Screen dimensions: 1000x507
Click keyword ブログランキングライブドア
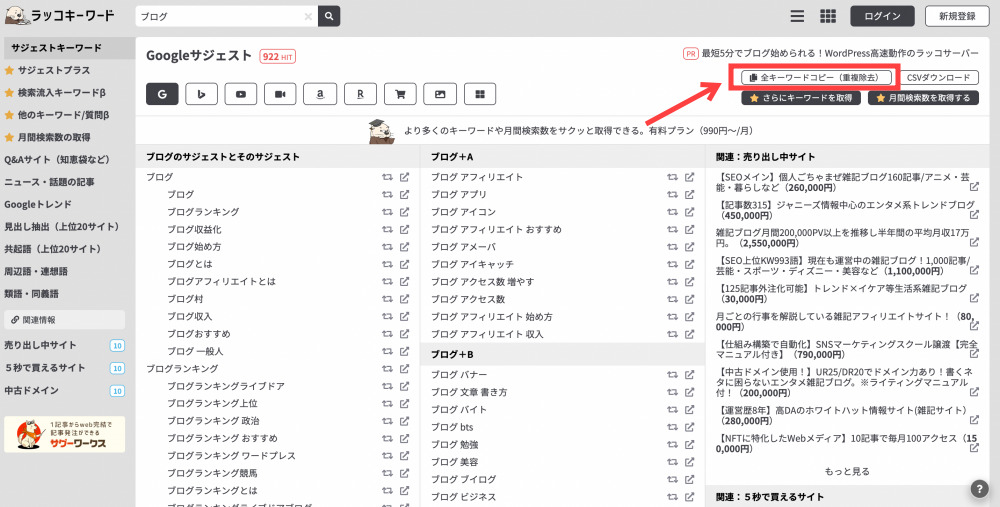(226, 386)
